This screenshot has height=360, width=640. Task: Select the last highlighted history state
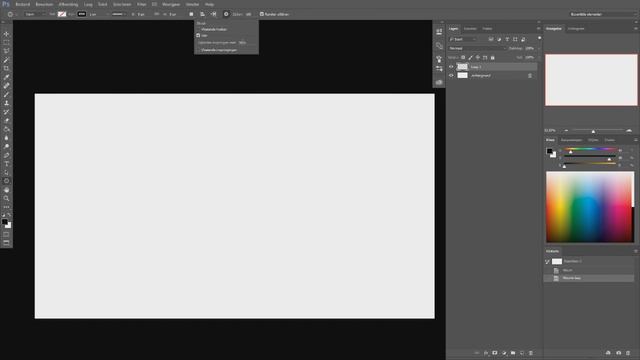[589, 278]
